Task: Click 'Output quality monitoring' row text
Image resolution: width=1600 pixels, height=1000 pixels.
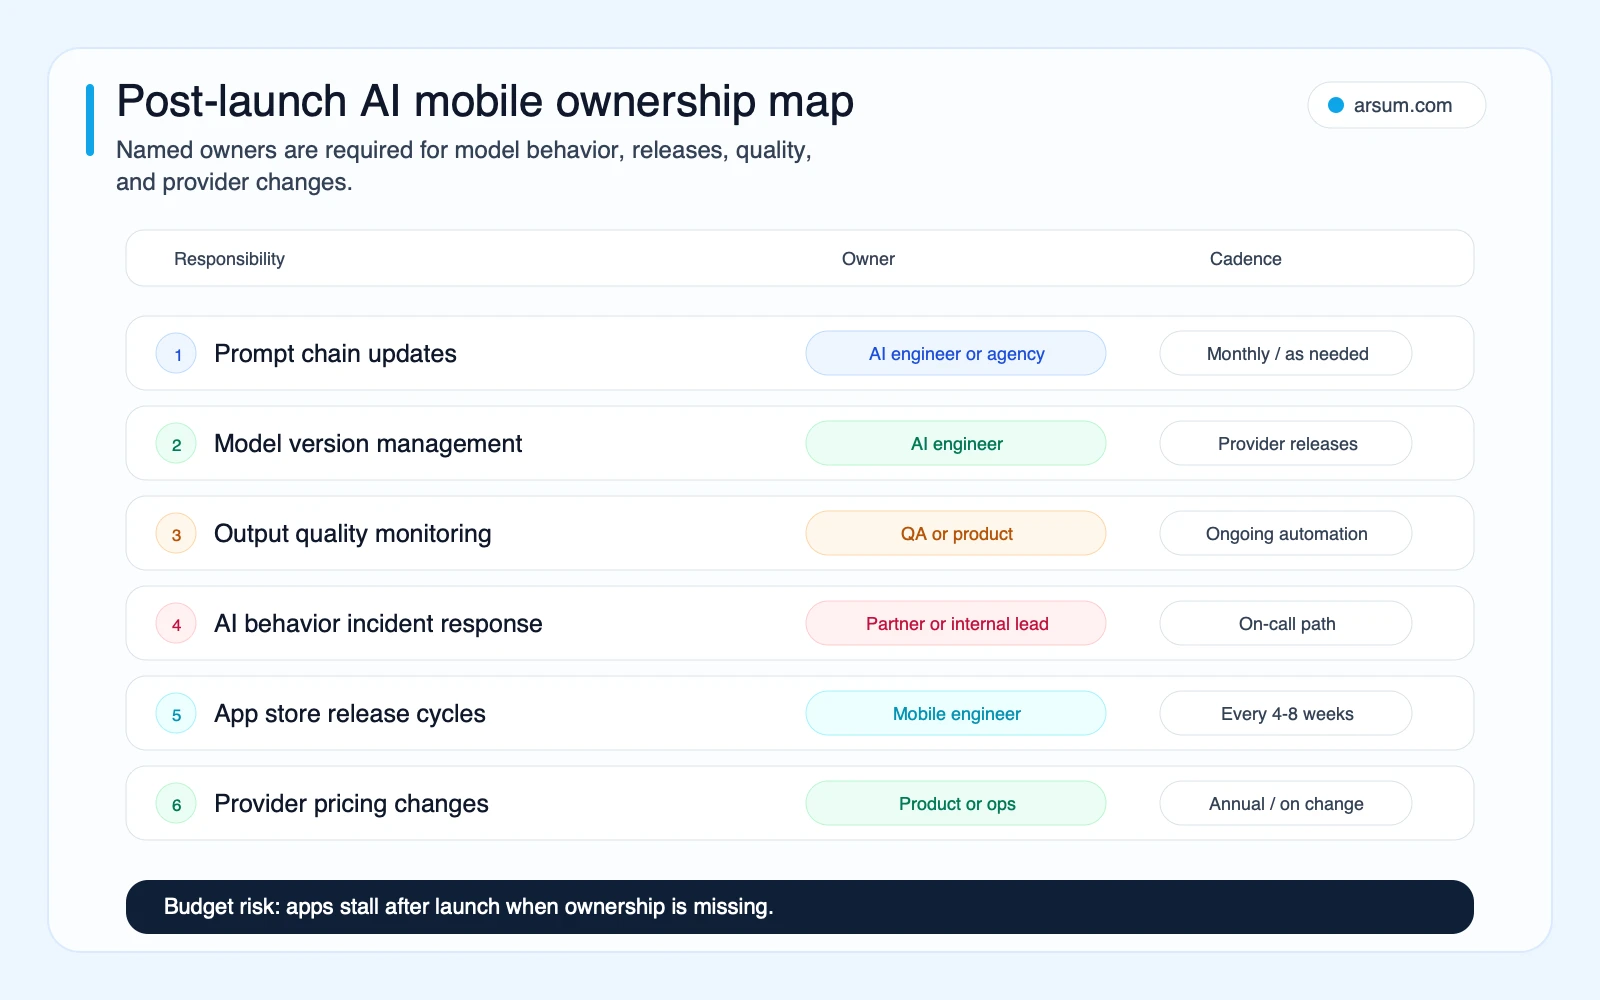Action: click(x=352, y=534)
